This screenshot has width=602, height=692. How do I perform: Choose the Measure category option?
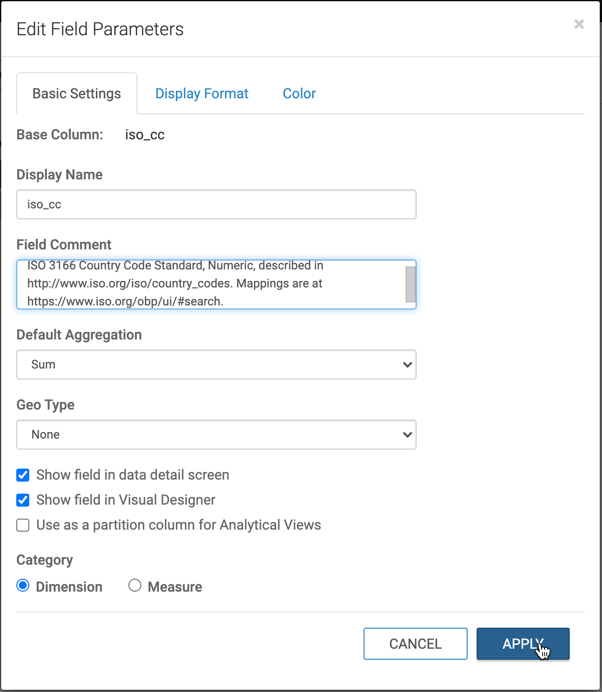tap(135, 586)
